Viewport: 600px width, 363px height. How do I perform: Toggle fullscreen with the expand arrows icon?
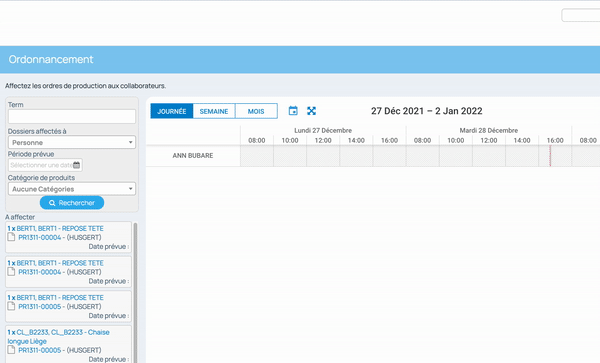click(x=311, y=111)
